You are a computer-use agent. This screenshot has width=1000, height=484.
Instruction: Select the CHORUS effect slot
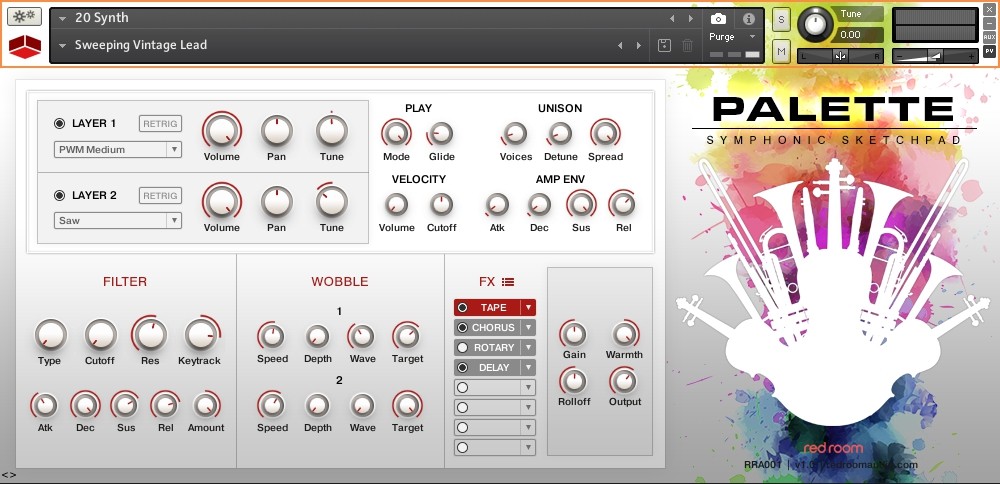tap(494, 328)
